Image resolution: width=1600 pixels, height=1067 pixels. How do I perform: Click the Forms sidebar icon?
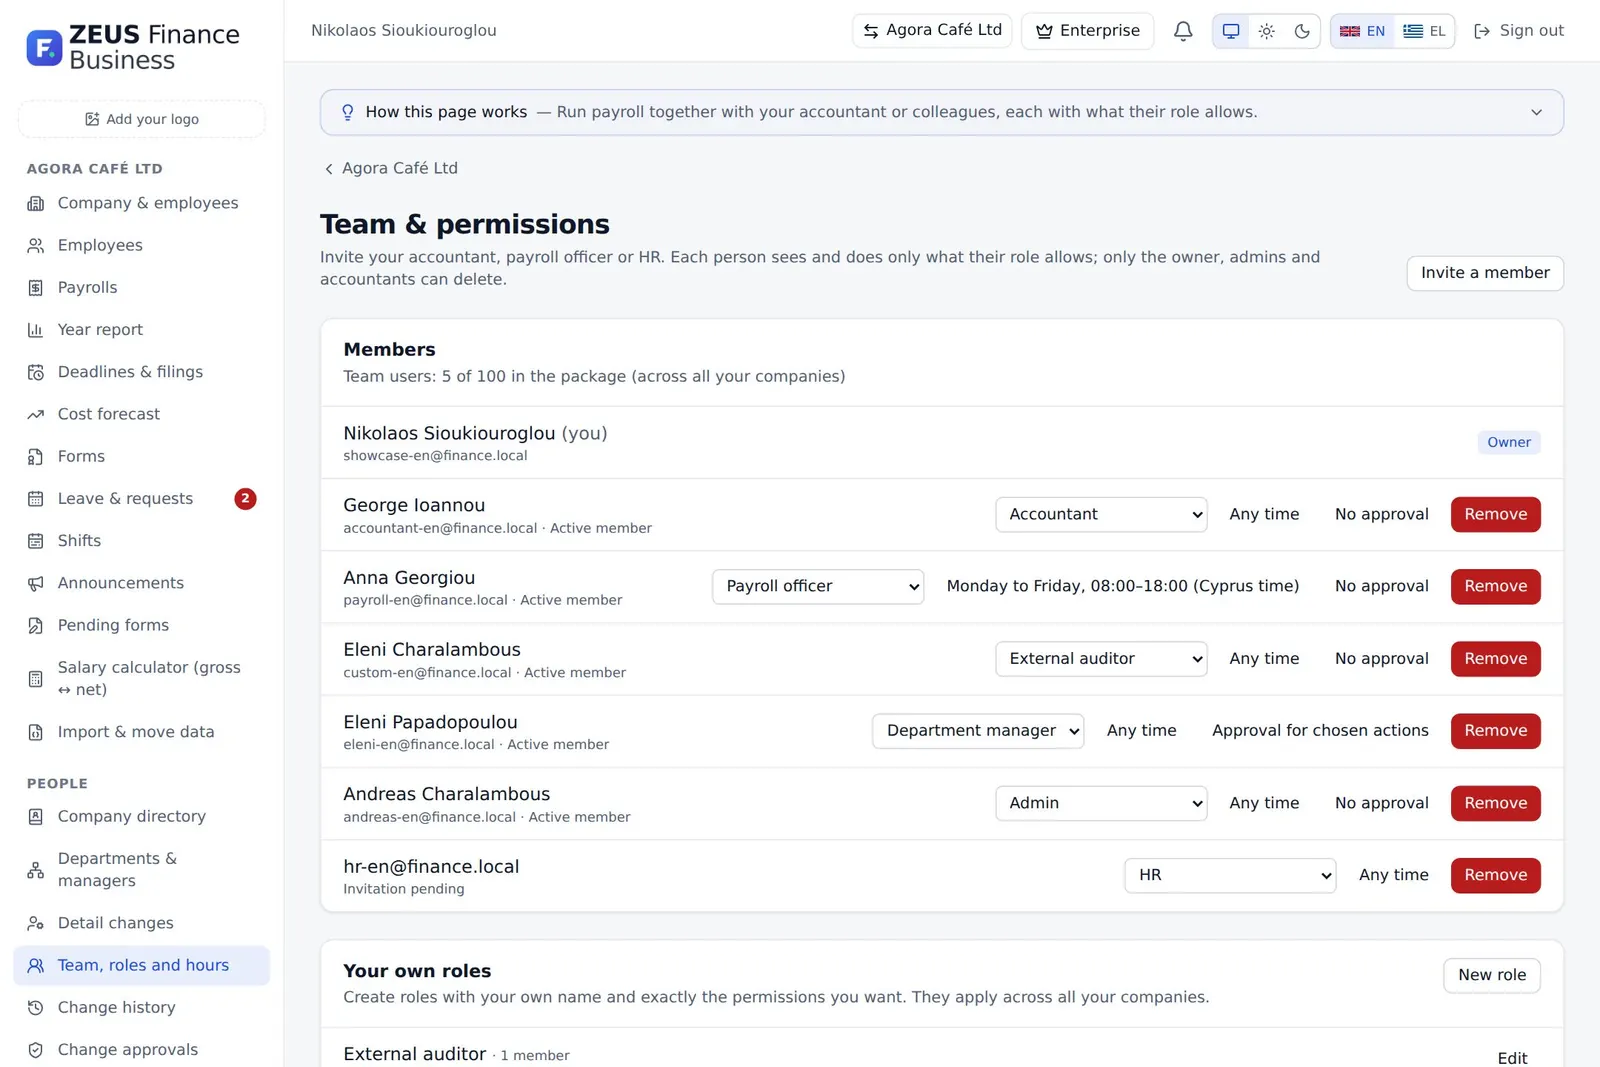[x=36, y=457]
